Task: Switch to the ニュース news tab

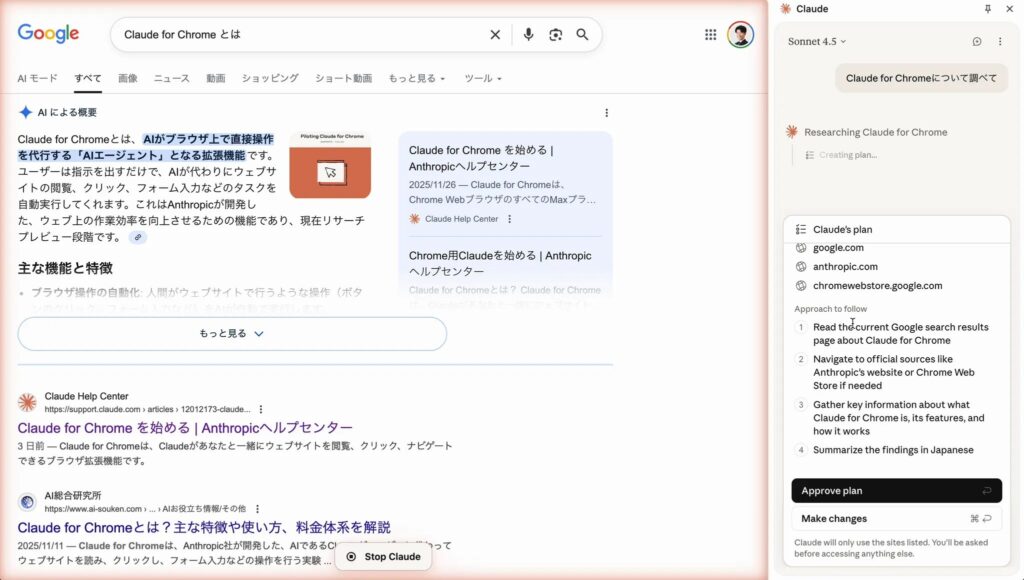Action: [x=171, y=78]
